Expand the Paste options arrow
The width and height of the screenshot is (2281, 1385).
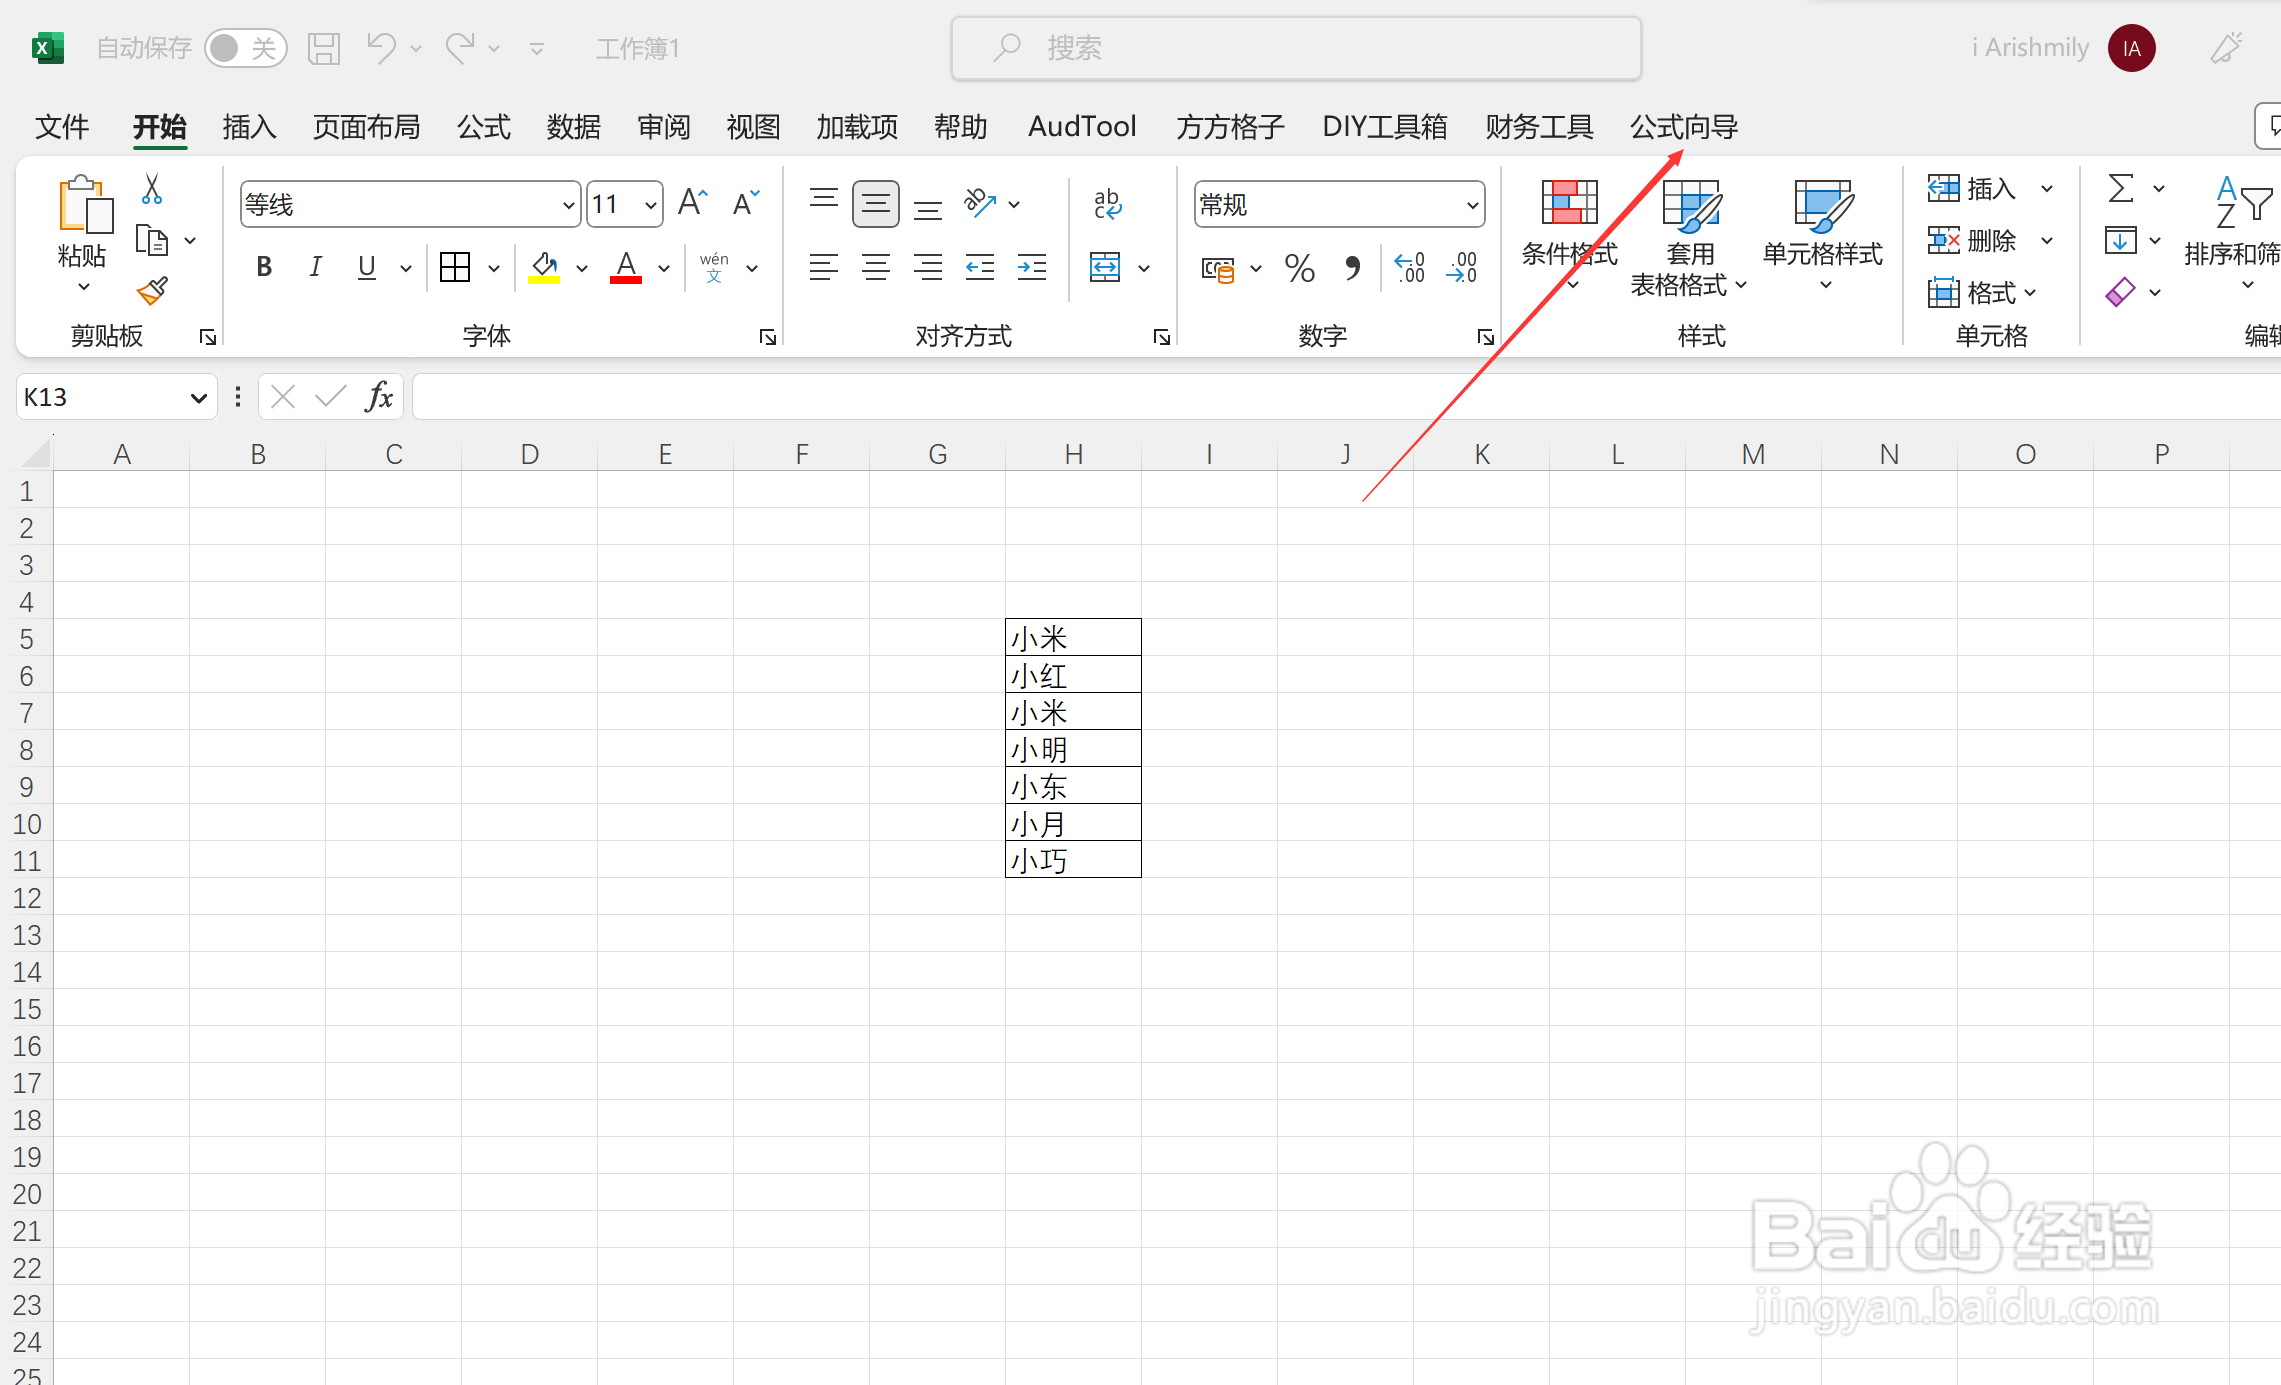(84, 287)
